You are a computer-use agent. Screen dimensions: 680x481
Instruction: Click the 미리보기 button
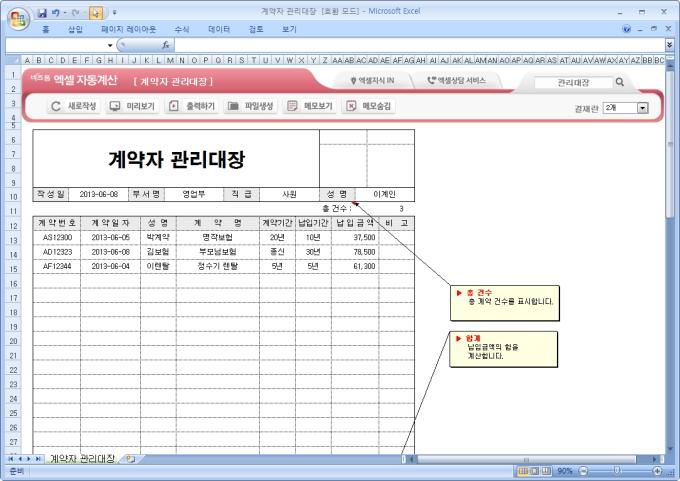(x=133, y=106)
